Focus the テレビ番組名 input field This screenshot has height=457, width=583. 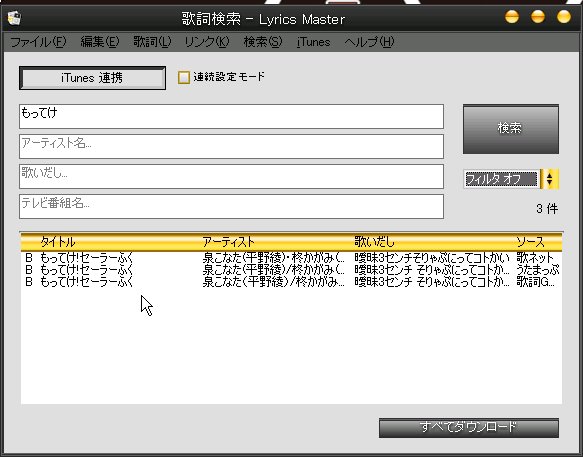tap(231, 206)
